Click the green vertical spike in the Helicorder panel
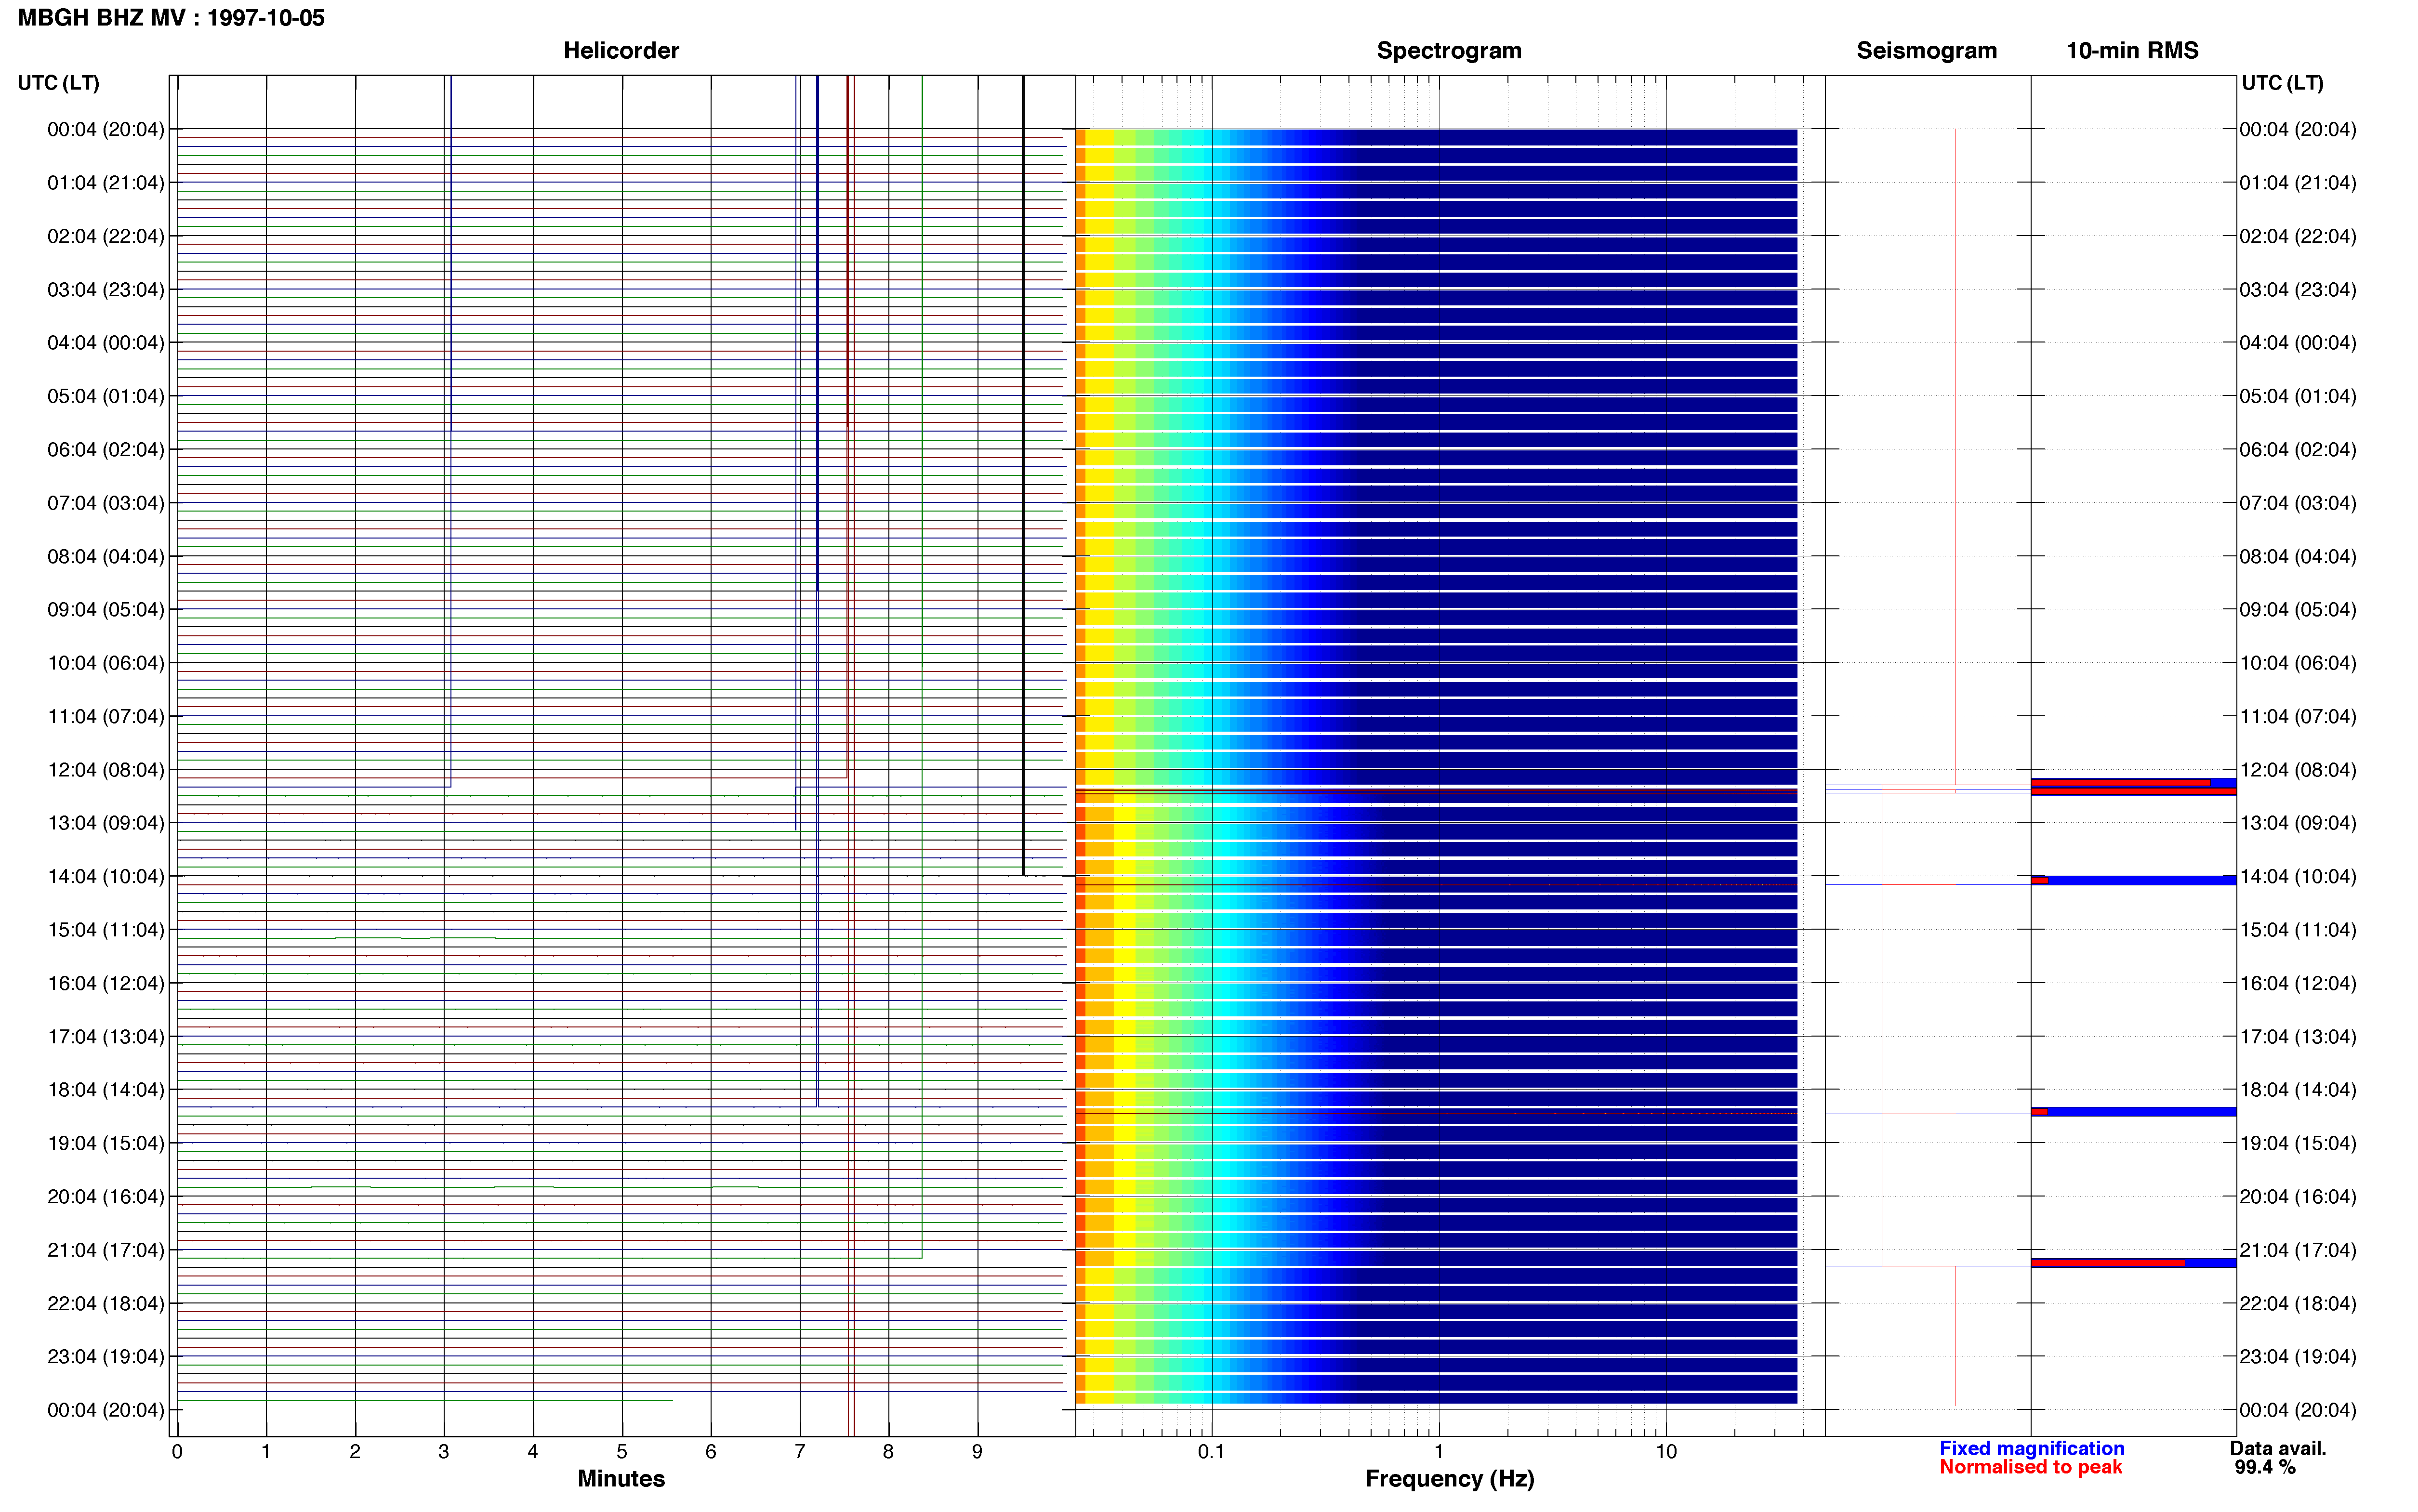 [x=922, y=667]
